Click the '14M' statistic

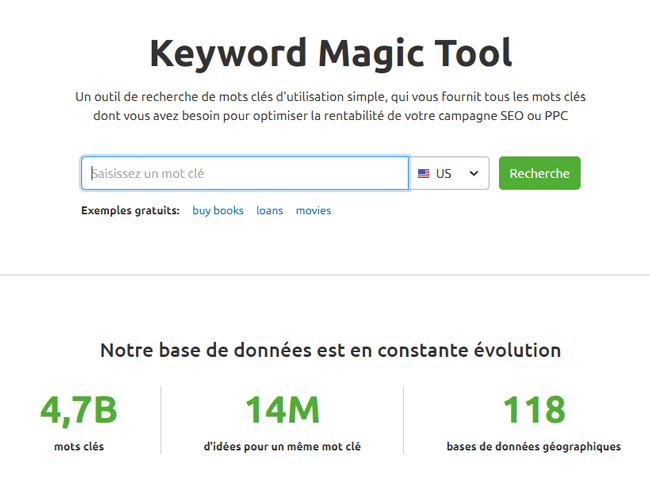click(282, 410)
